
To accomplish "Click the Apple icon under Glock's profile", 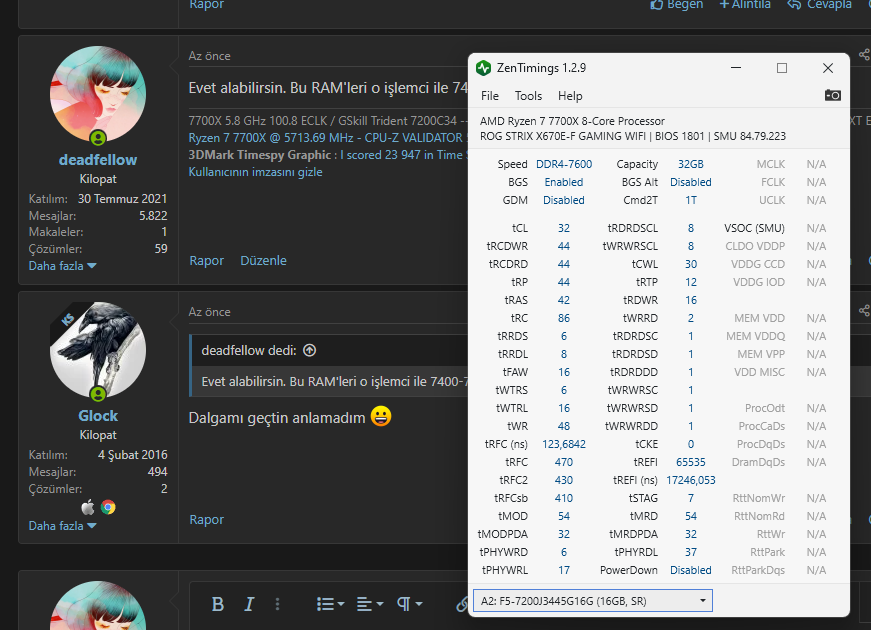I will coord(88,507).
